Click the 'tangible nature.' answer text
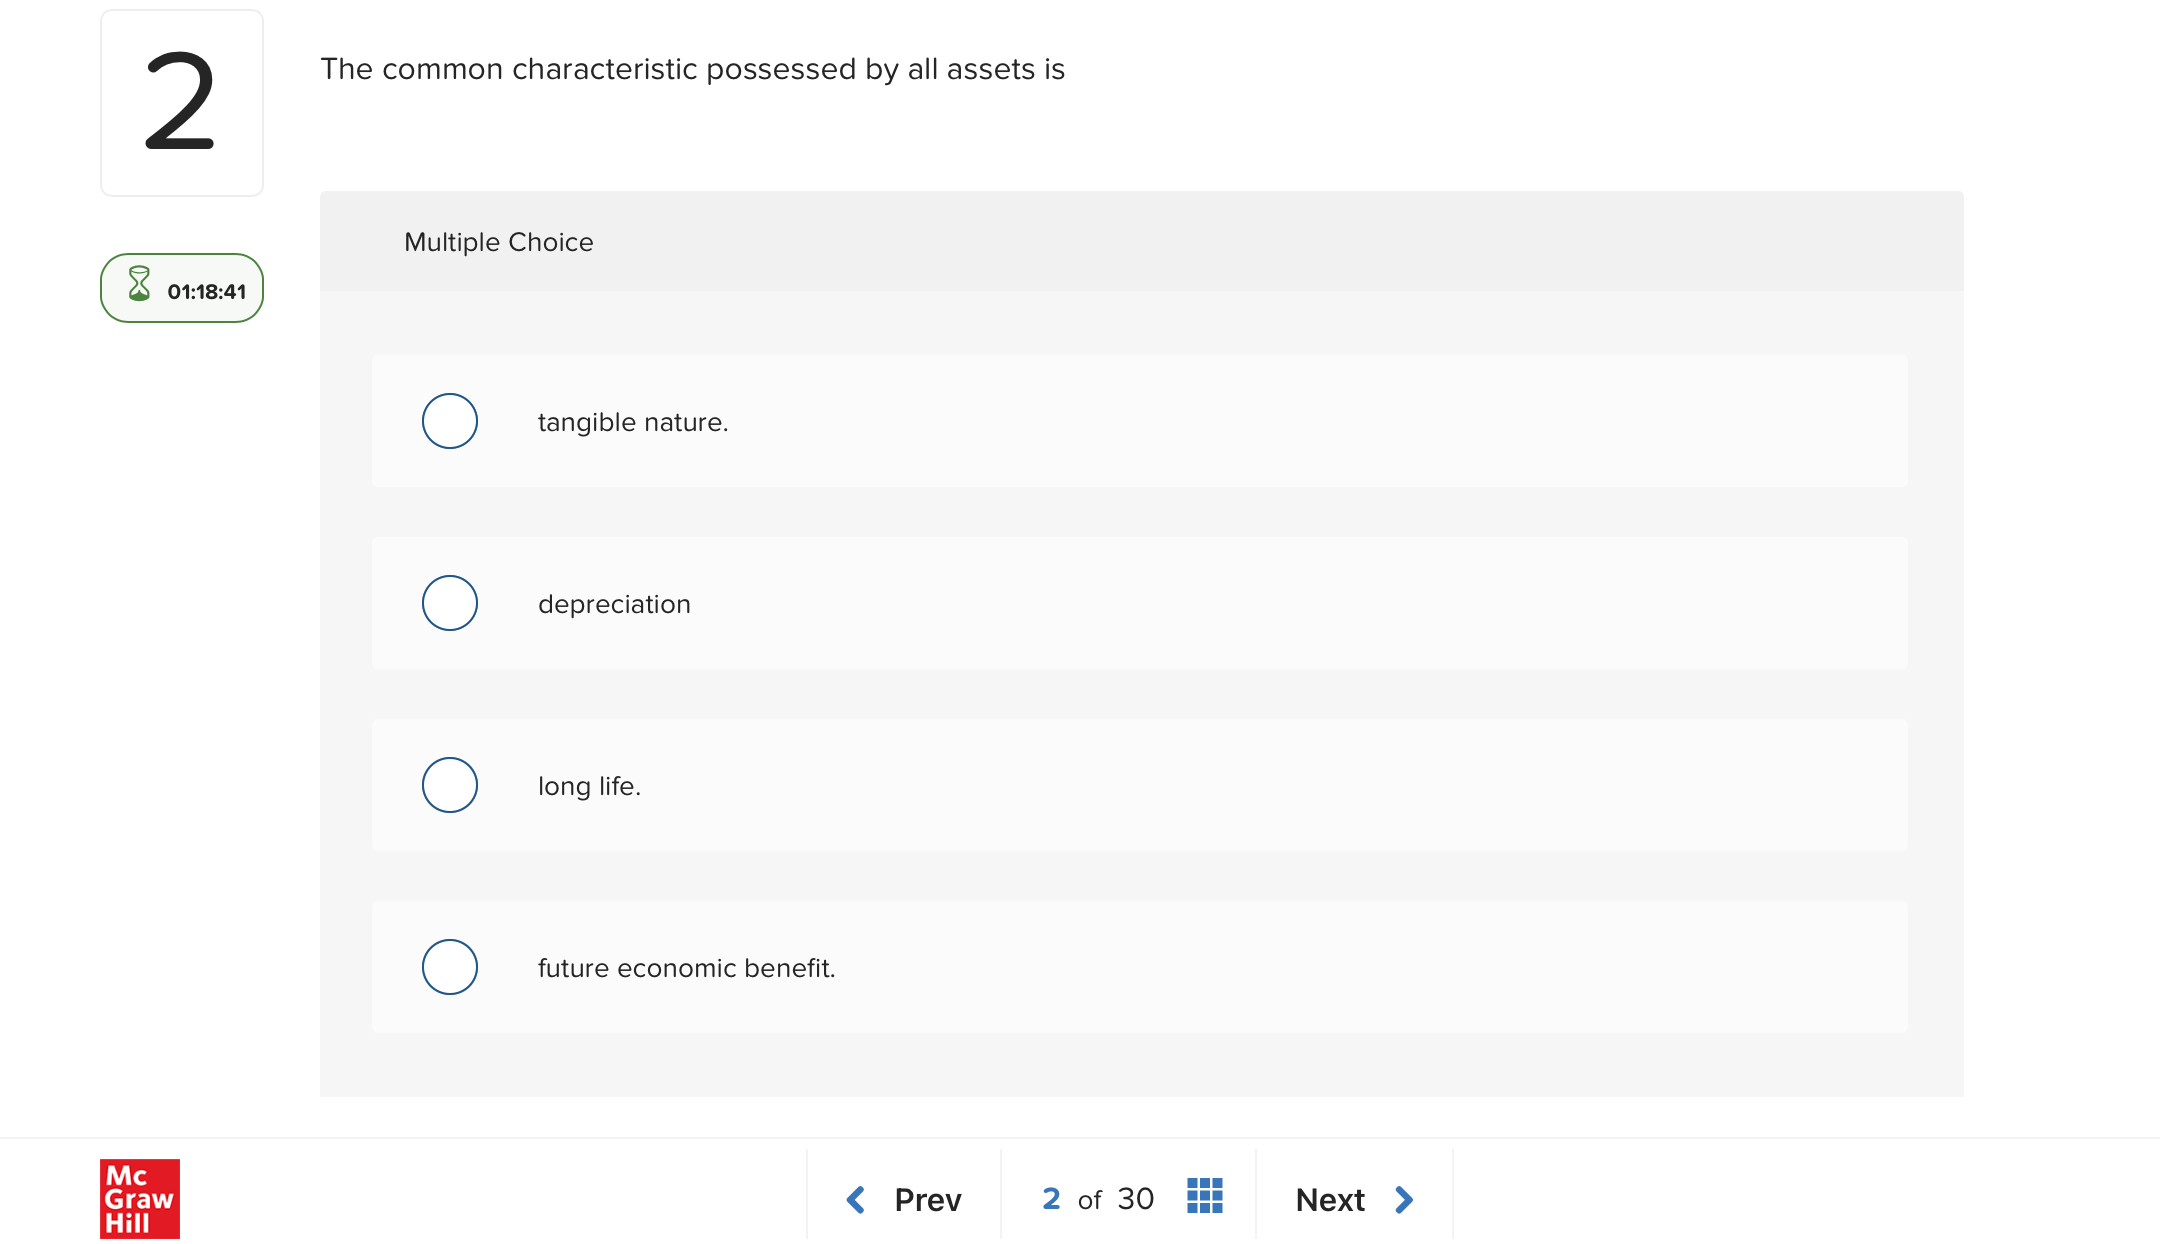The height and width of the screenshot is (1244, 2160). click(x=633, y=422)
